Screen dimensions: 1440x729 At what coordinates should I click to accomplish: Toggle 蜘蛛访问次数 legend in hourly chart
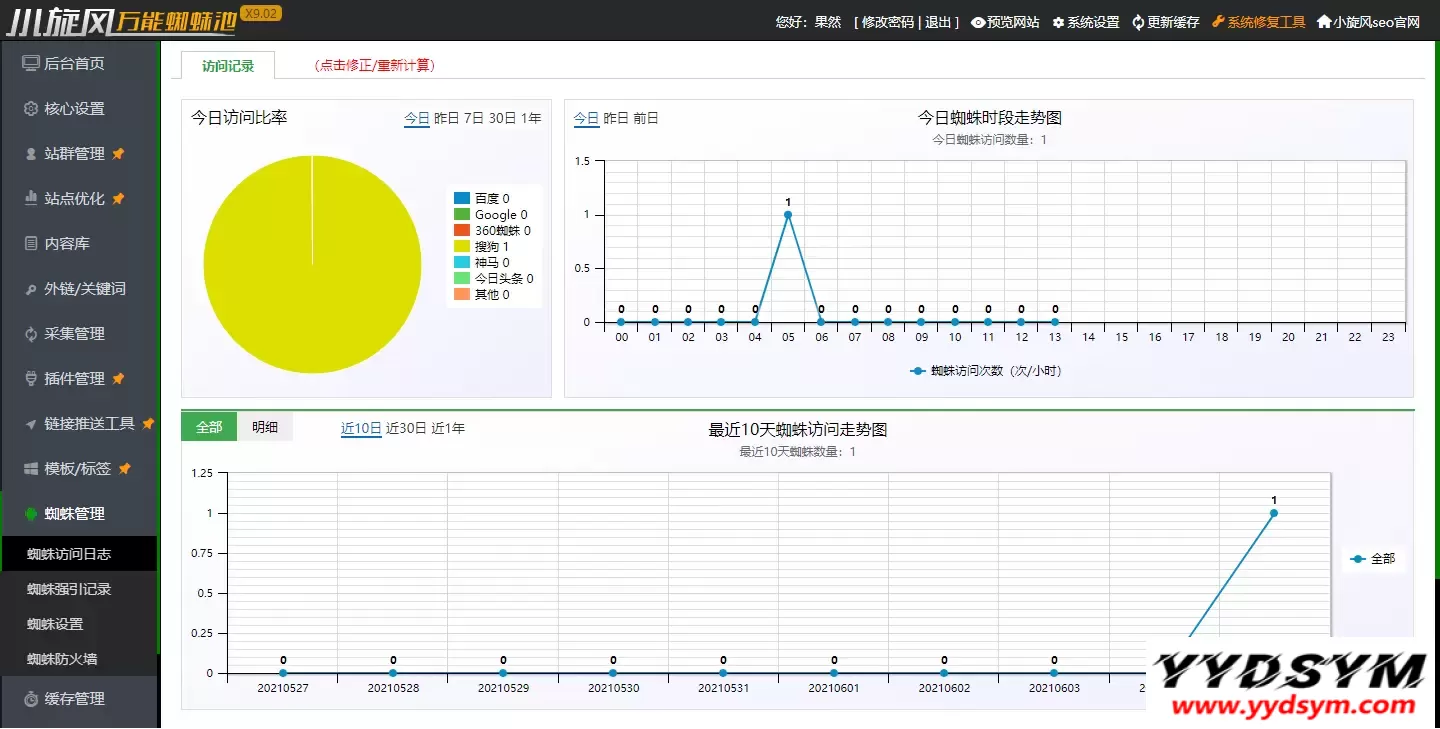tap(986, 371)
